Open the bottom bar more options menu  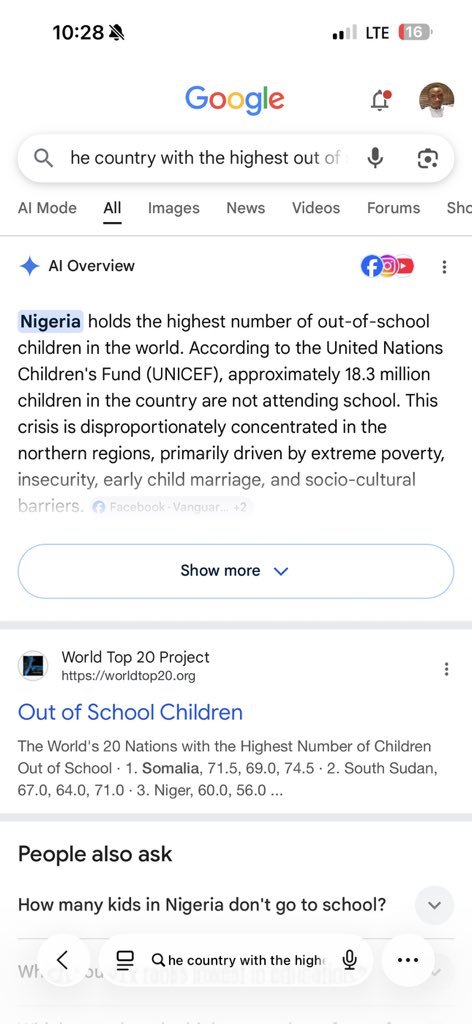point(407,959)
